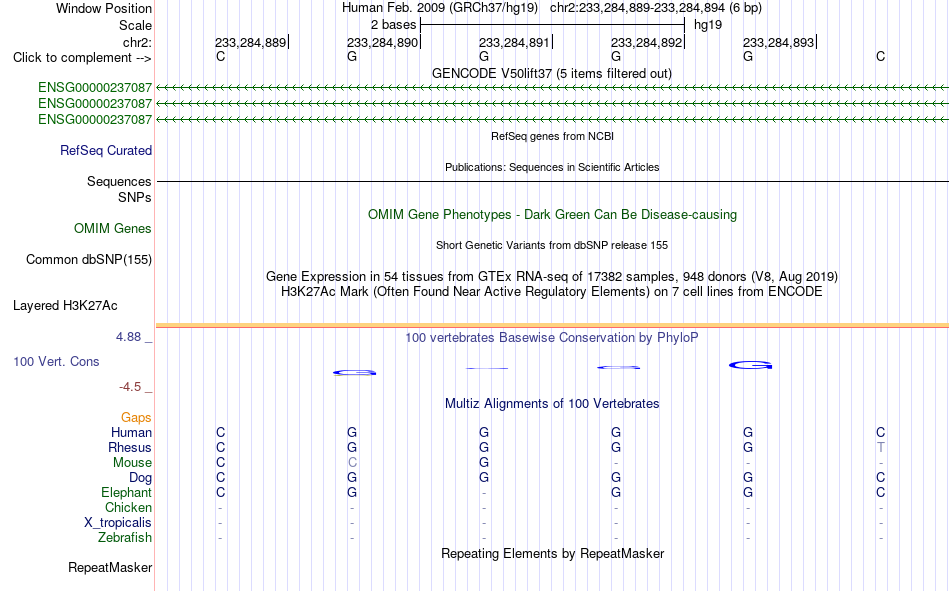Viewport: 950px width, 591px height.
Task: Click the Zebrafish alignment row label
Action: coord(125,538)
